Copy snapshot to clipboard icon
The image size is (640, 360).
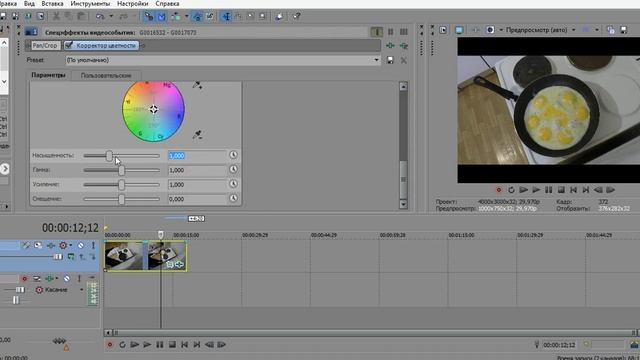[x=610, y=30]
